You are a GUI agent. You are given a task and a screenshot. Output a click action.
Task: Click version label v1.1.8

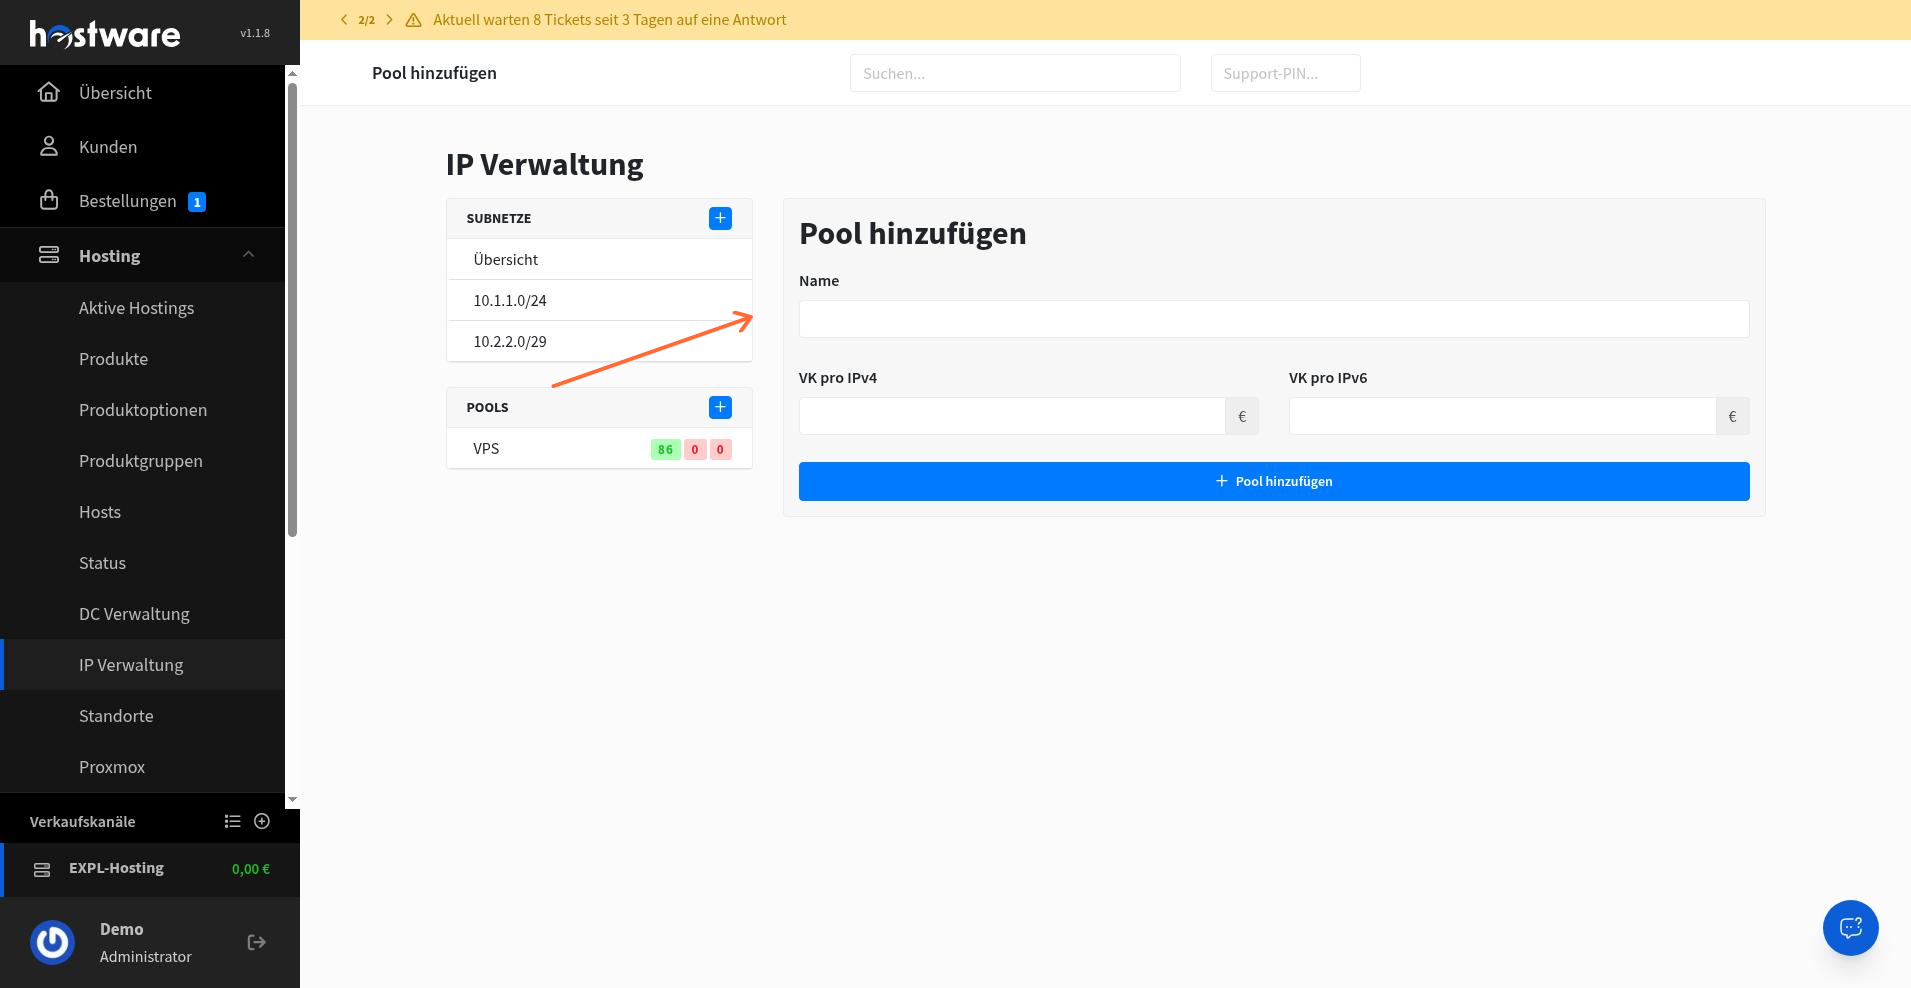pyautogui.click(x=255, y=33)
